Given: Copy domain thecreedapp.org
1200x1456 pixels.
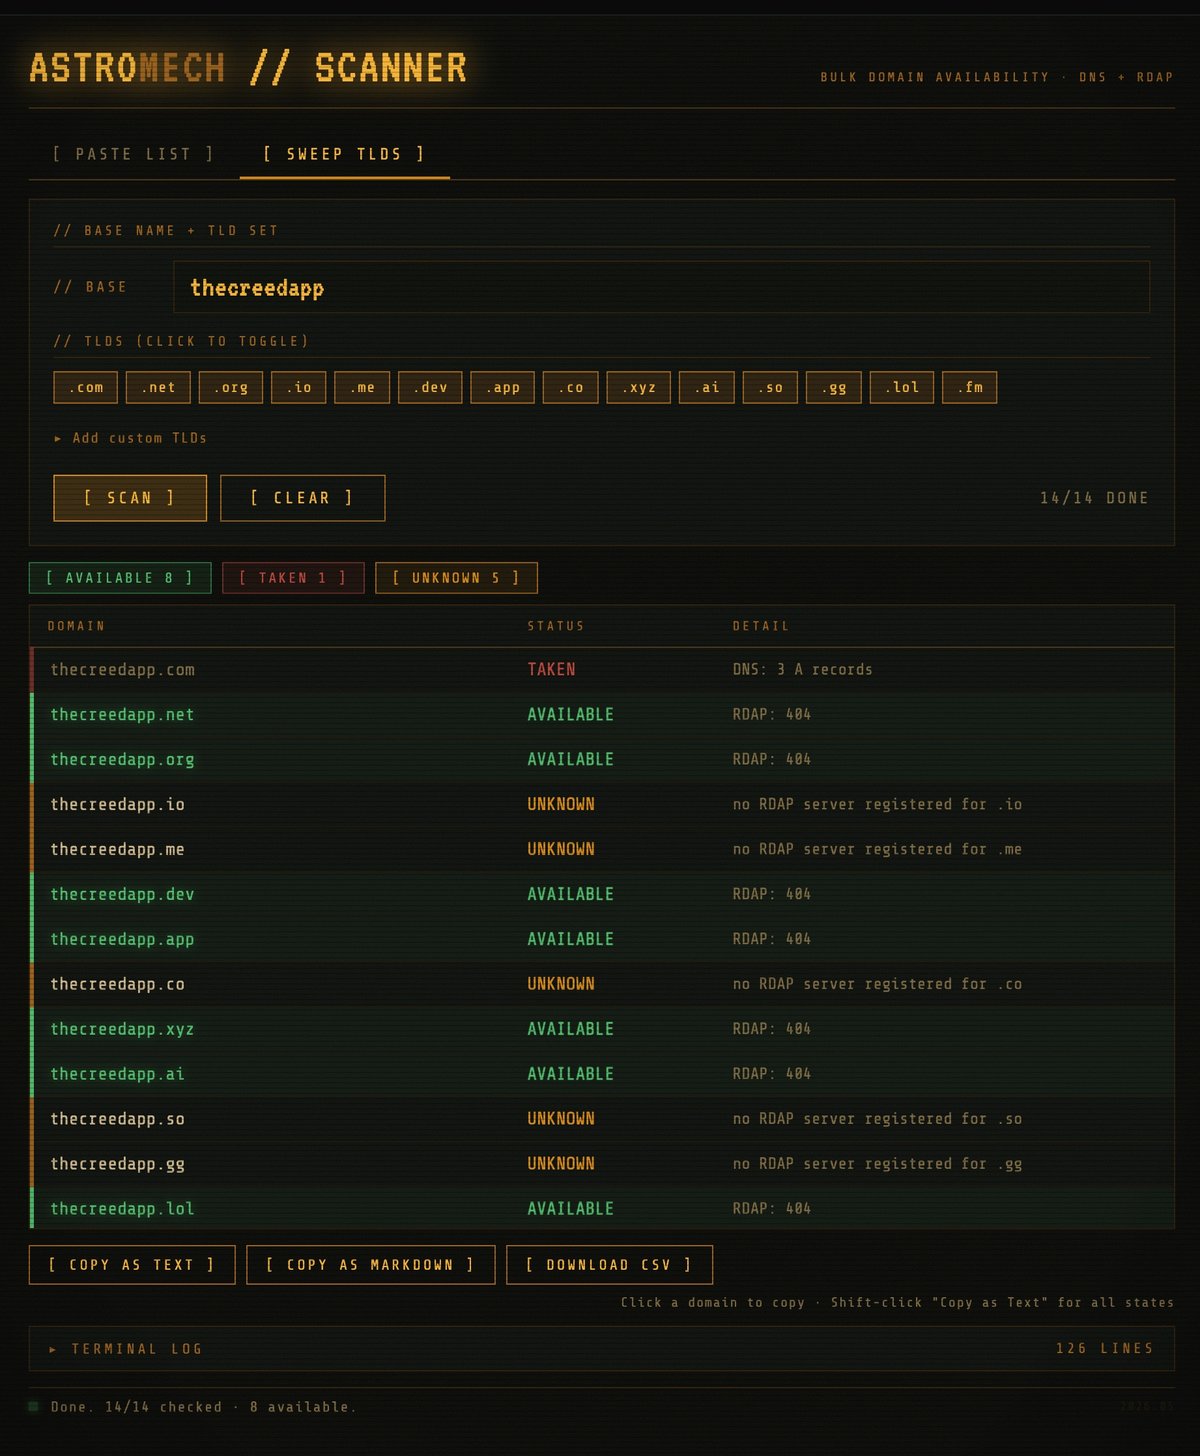Looking at the screenshot, I should click(x=122, y=760).
